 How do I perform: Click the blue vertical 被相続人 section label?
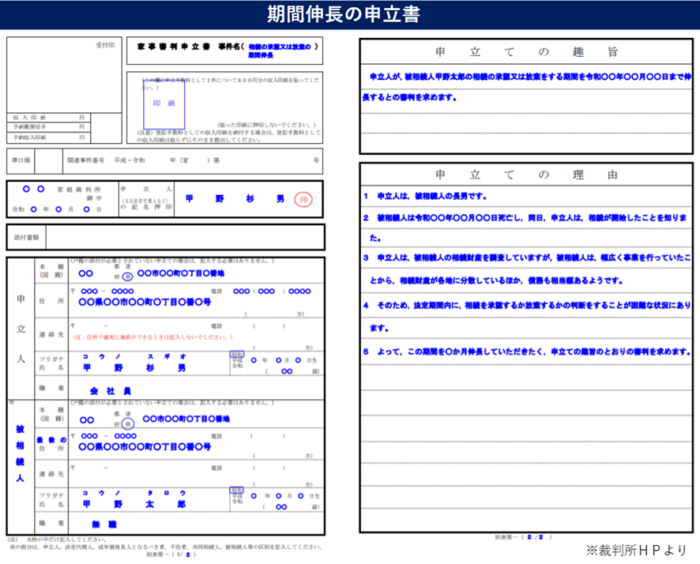click(x=20, y=453)
